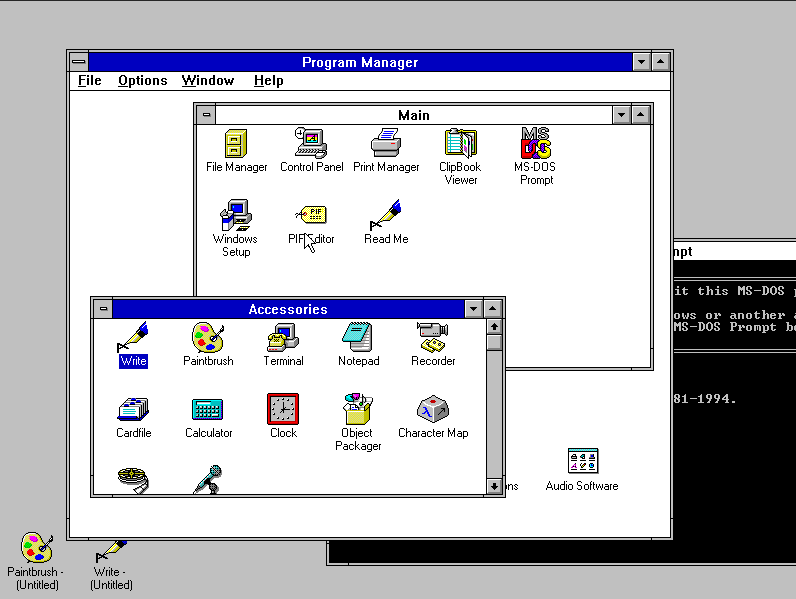
Task: Launch the Calculator accessory
Action: click(x=208, y=410)
